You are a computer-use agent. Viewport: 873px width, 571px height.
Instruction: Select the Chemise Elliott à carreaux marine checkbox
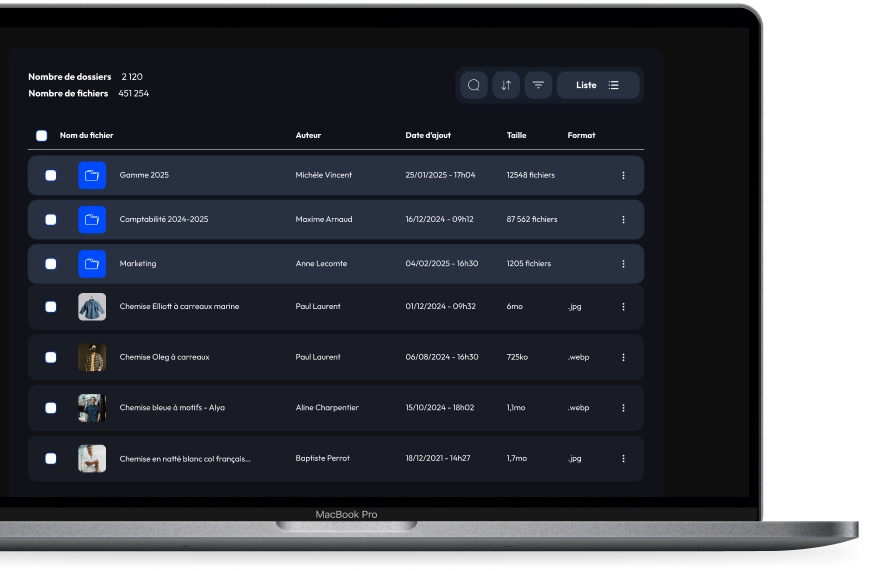click(51, 307)
